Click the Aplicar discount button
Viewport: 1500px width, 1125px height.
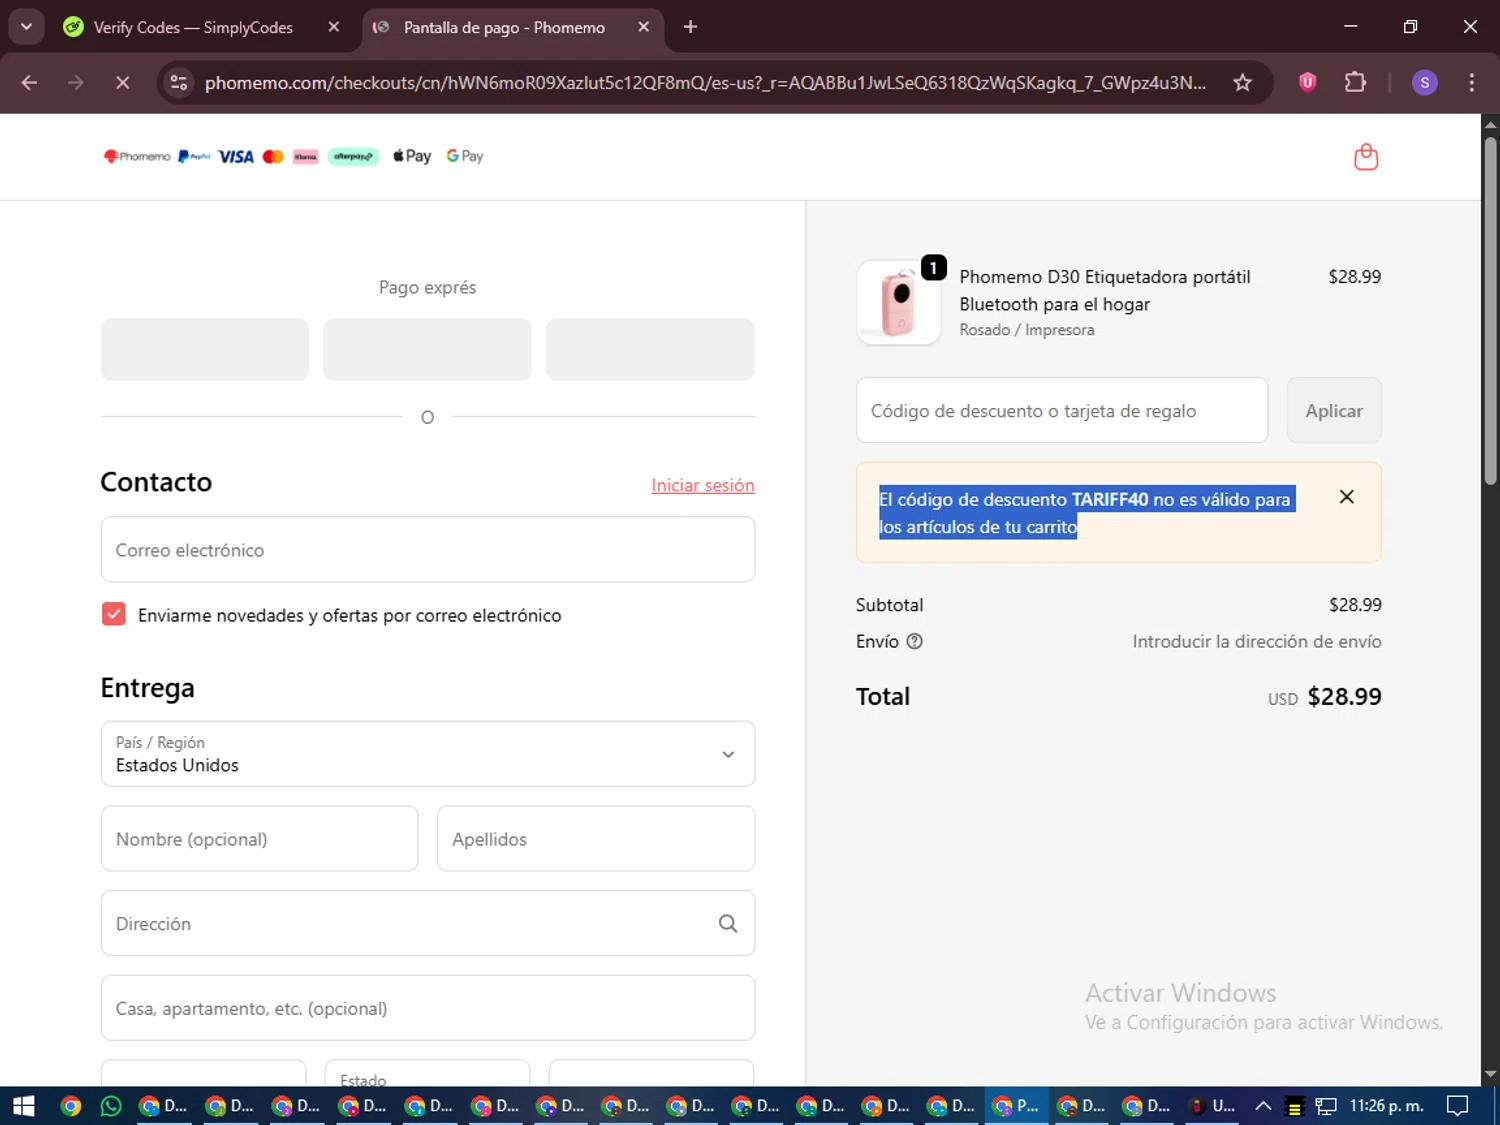tap(1334, 410)
